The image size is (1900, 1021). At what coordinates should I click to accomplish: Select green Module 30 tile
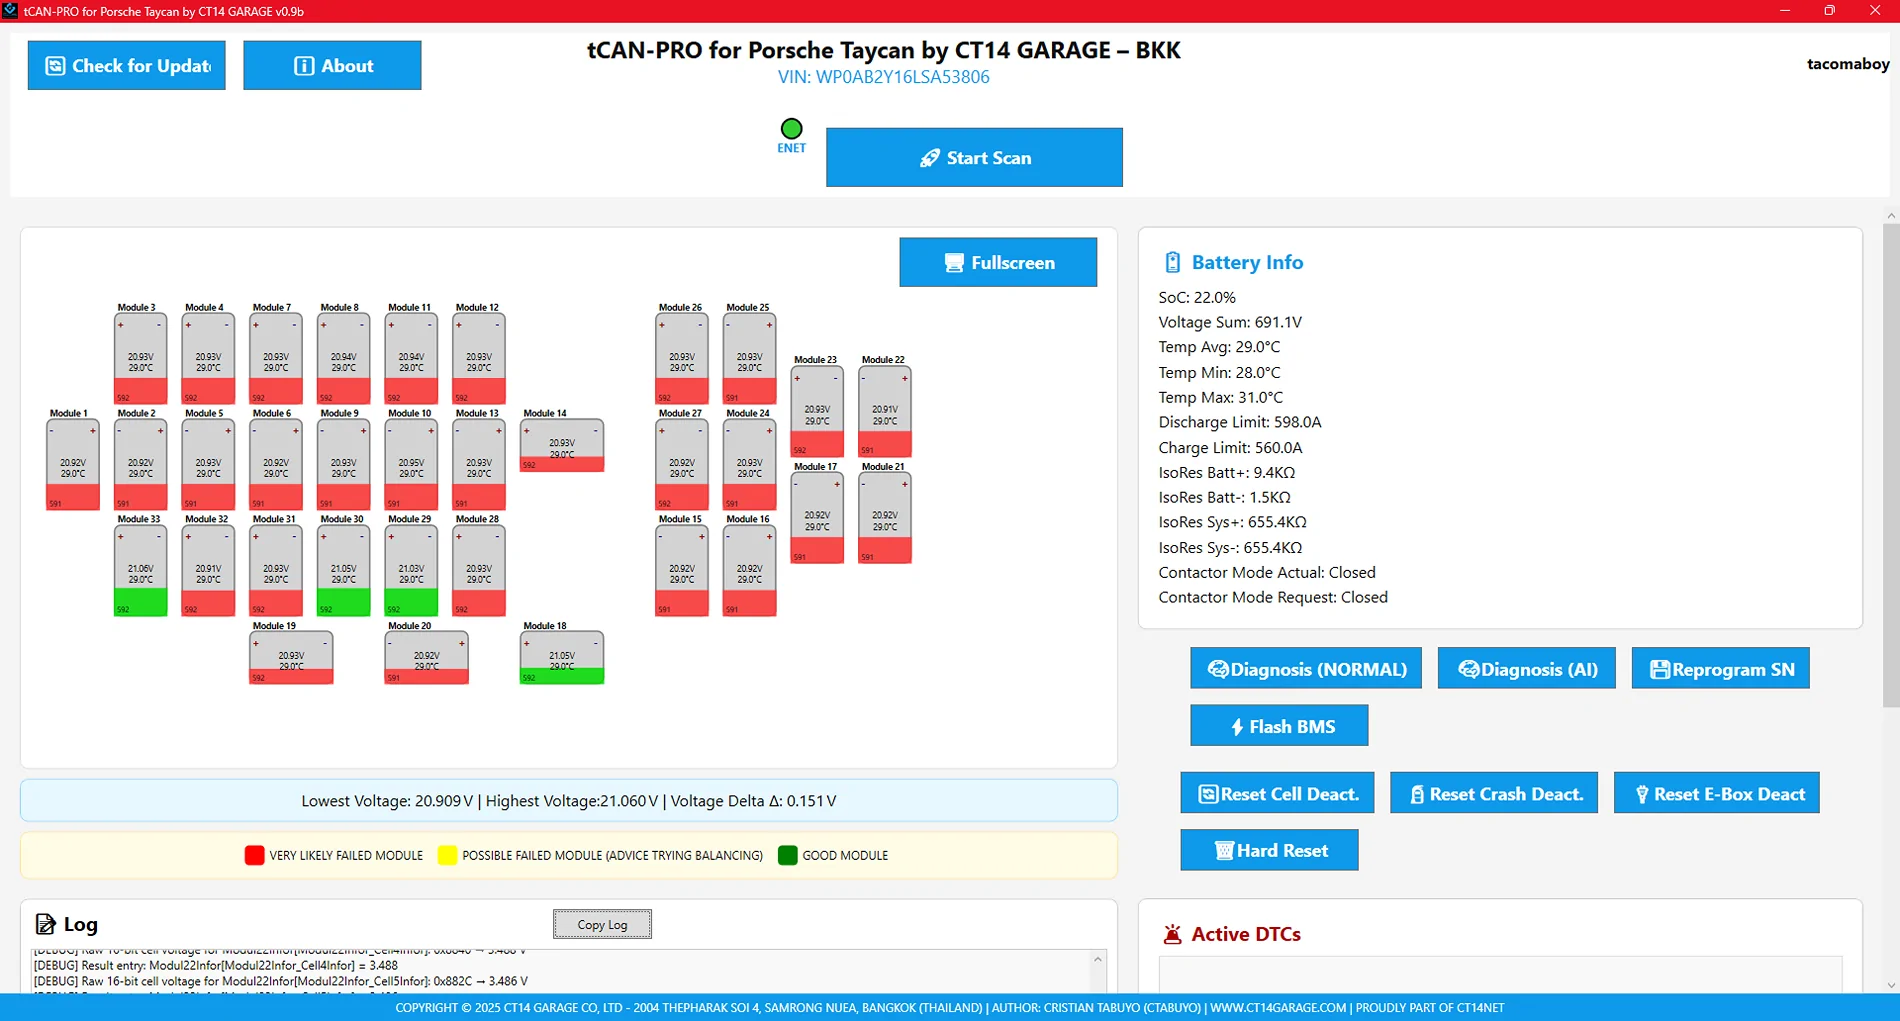343,571
